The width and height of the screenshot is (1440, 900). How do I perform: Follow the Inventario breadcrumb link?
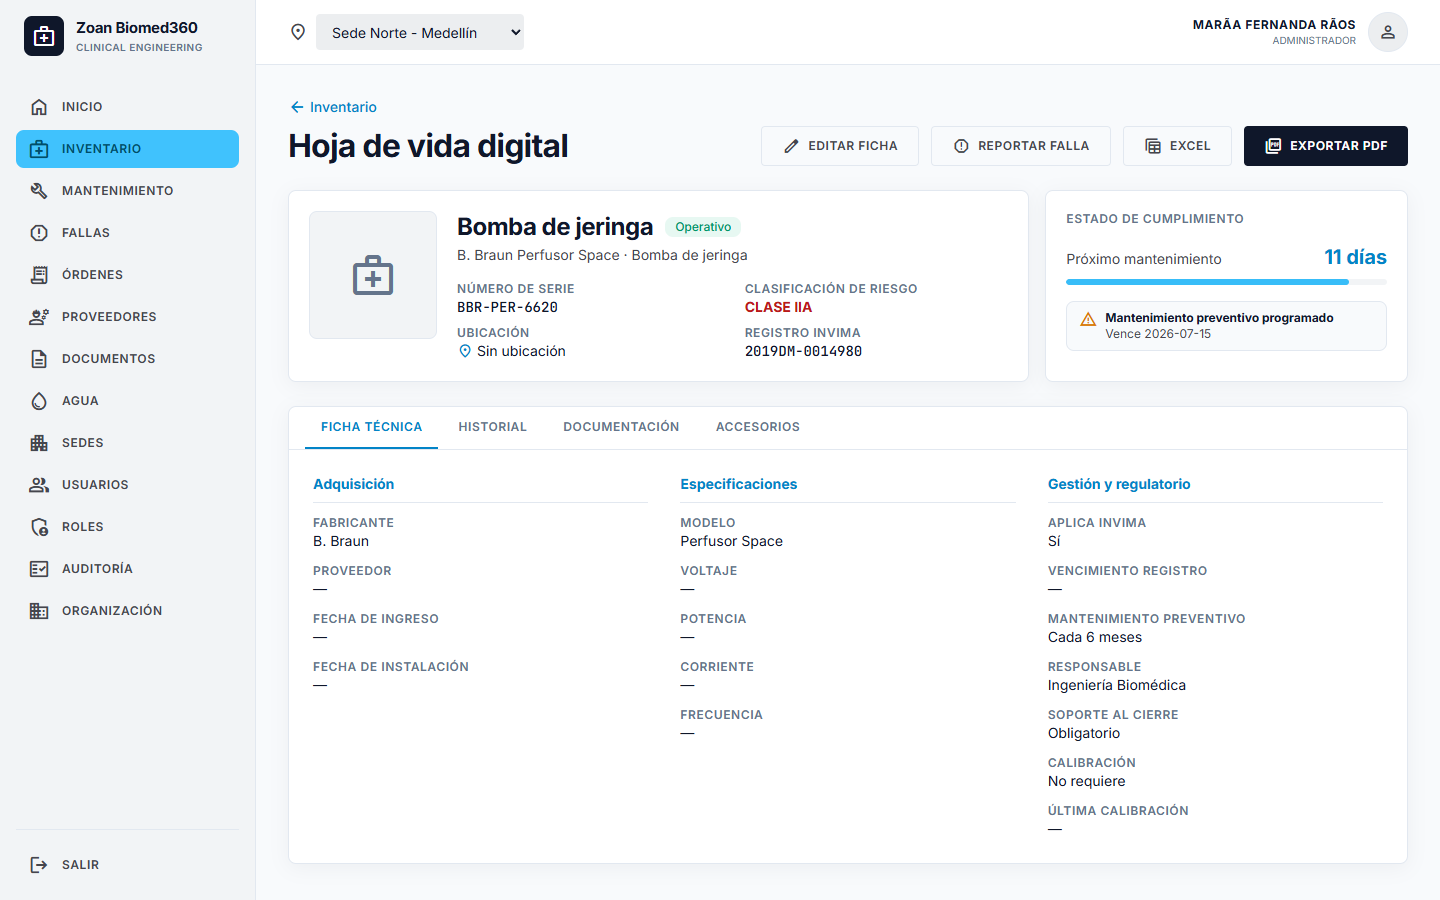coord(343,107)
